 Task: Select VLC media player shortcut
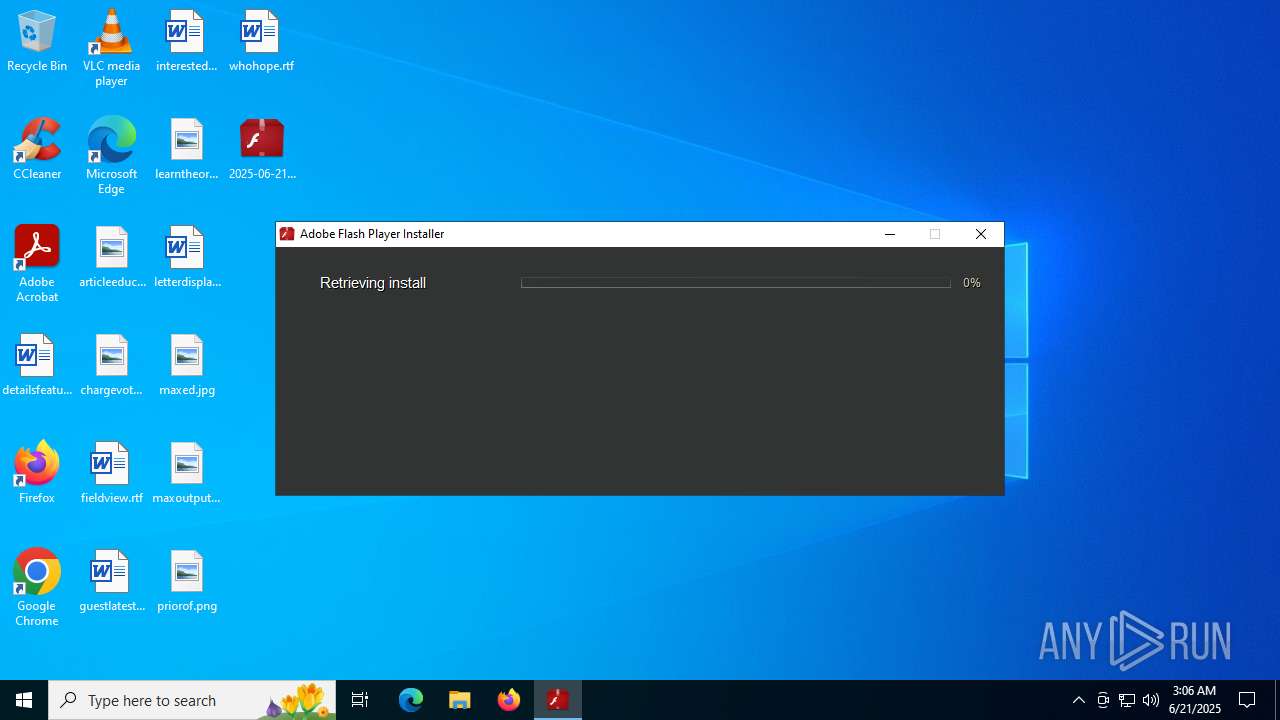click(x=111, y=48)
